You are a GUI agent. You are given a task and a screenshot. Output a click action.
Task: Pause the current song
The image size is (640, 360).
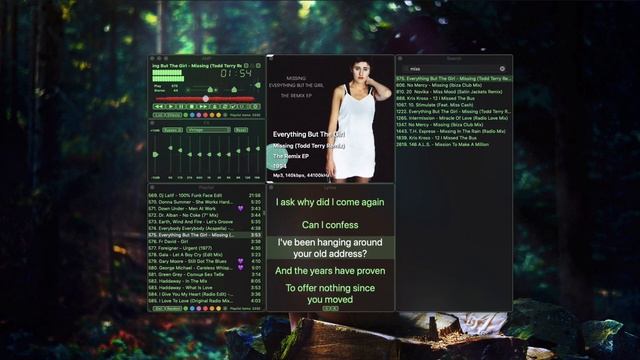[180, 107]
